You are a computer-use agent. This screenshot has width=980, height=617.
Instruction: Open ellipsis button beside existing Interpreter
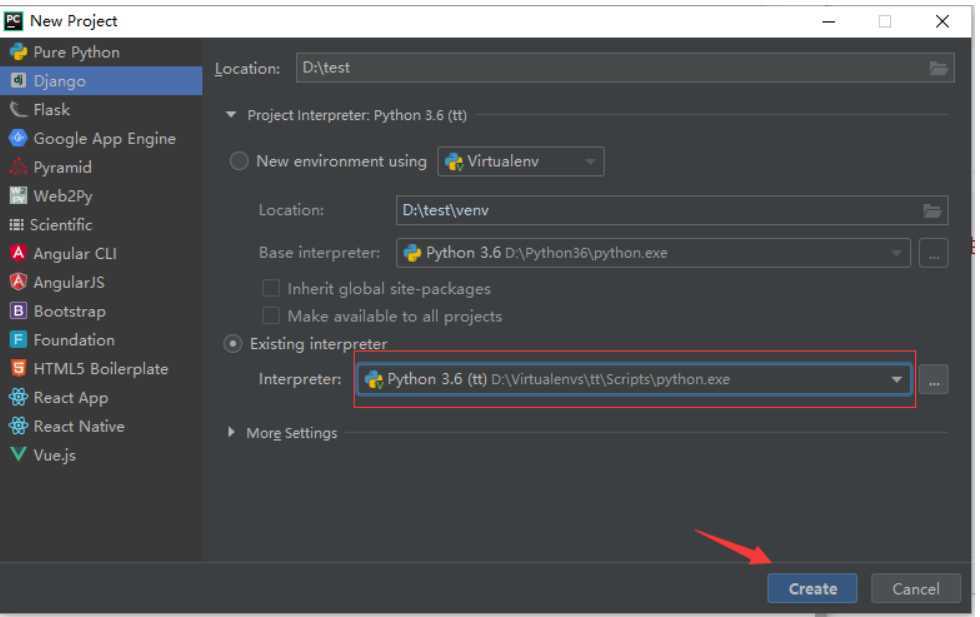934,379
